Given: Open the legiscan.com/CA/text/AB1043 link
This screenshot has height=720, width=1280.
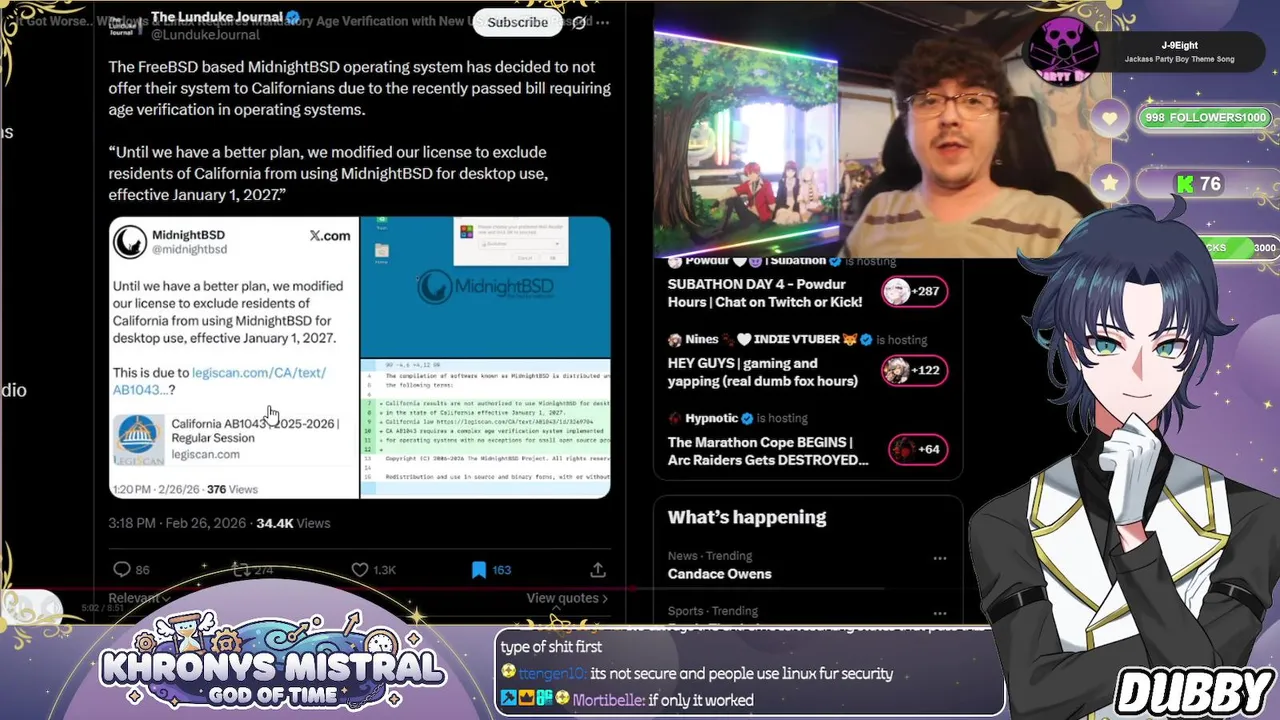Looking at the screenshot, I should click(219, 381).
